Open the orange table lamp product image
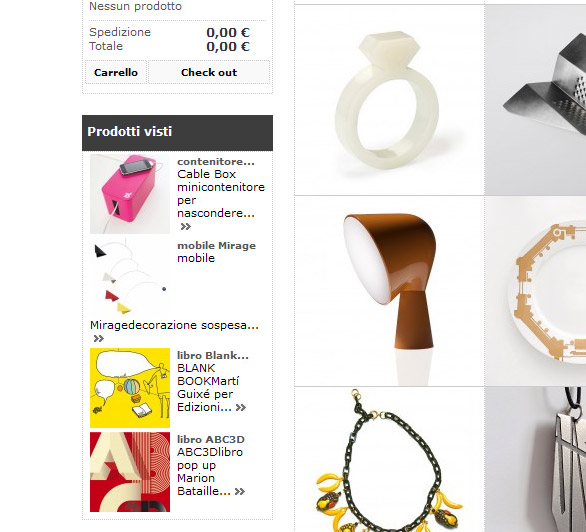Image resolution: width=586 pixels, height=532 pixels. tap(389, 291)
